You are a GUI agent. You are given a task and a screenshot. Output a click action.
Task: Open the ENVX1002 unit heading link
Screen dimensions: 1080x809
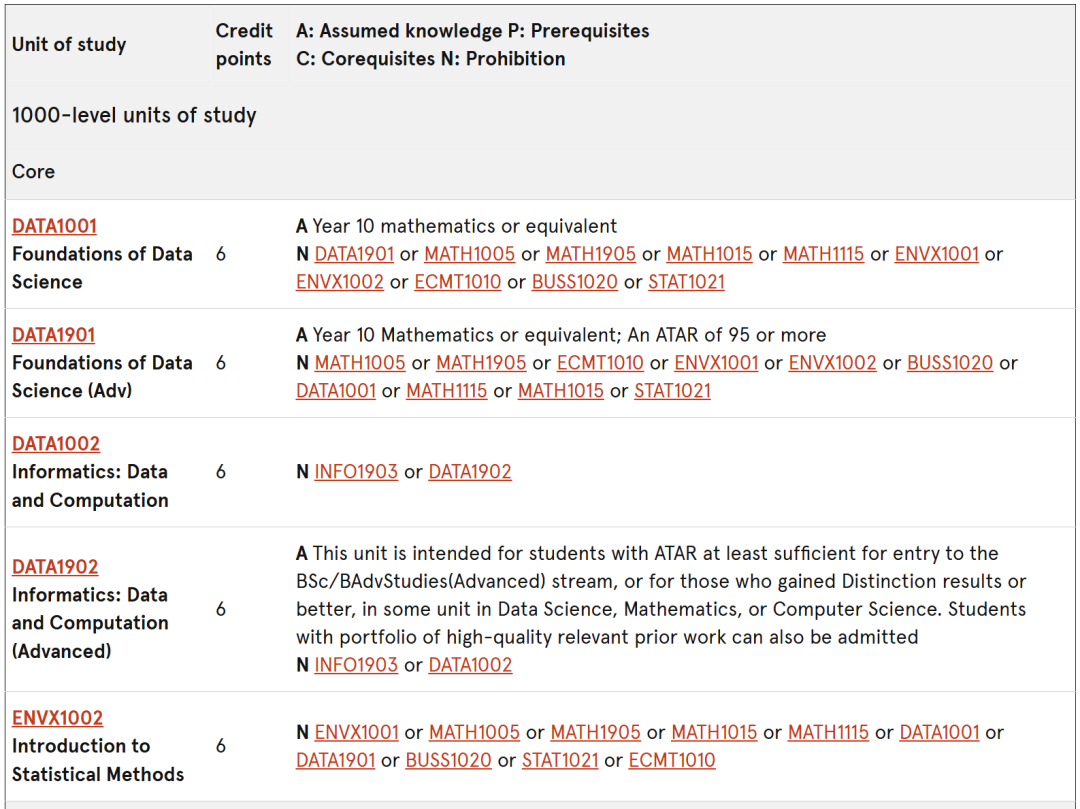point(57,717)
